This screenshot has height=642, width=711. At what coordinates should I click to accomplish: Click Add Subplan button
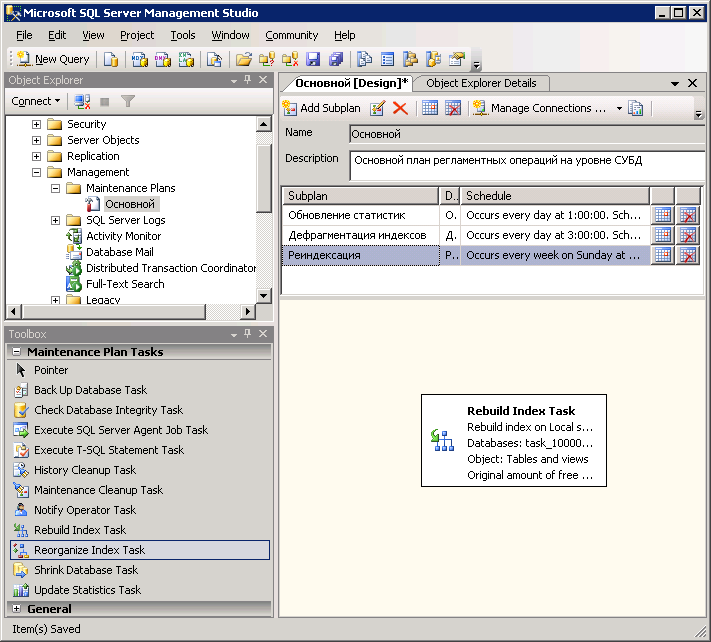(x=321, y=108)
